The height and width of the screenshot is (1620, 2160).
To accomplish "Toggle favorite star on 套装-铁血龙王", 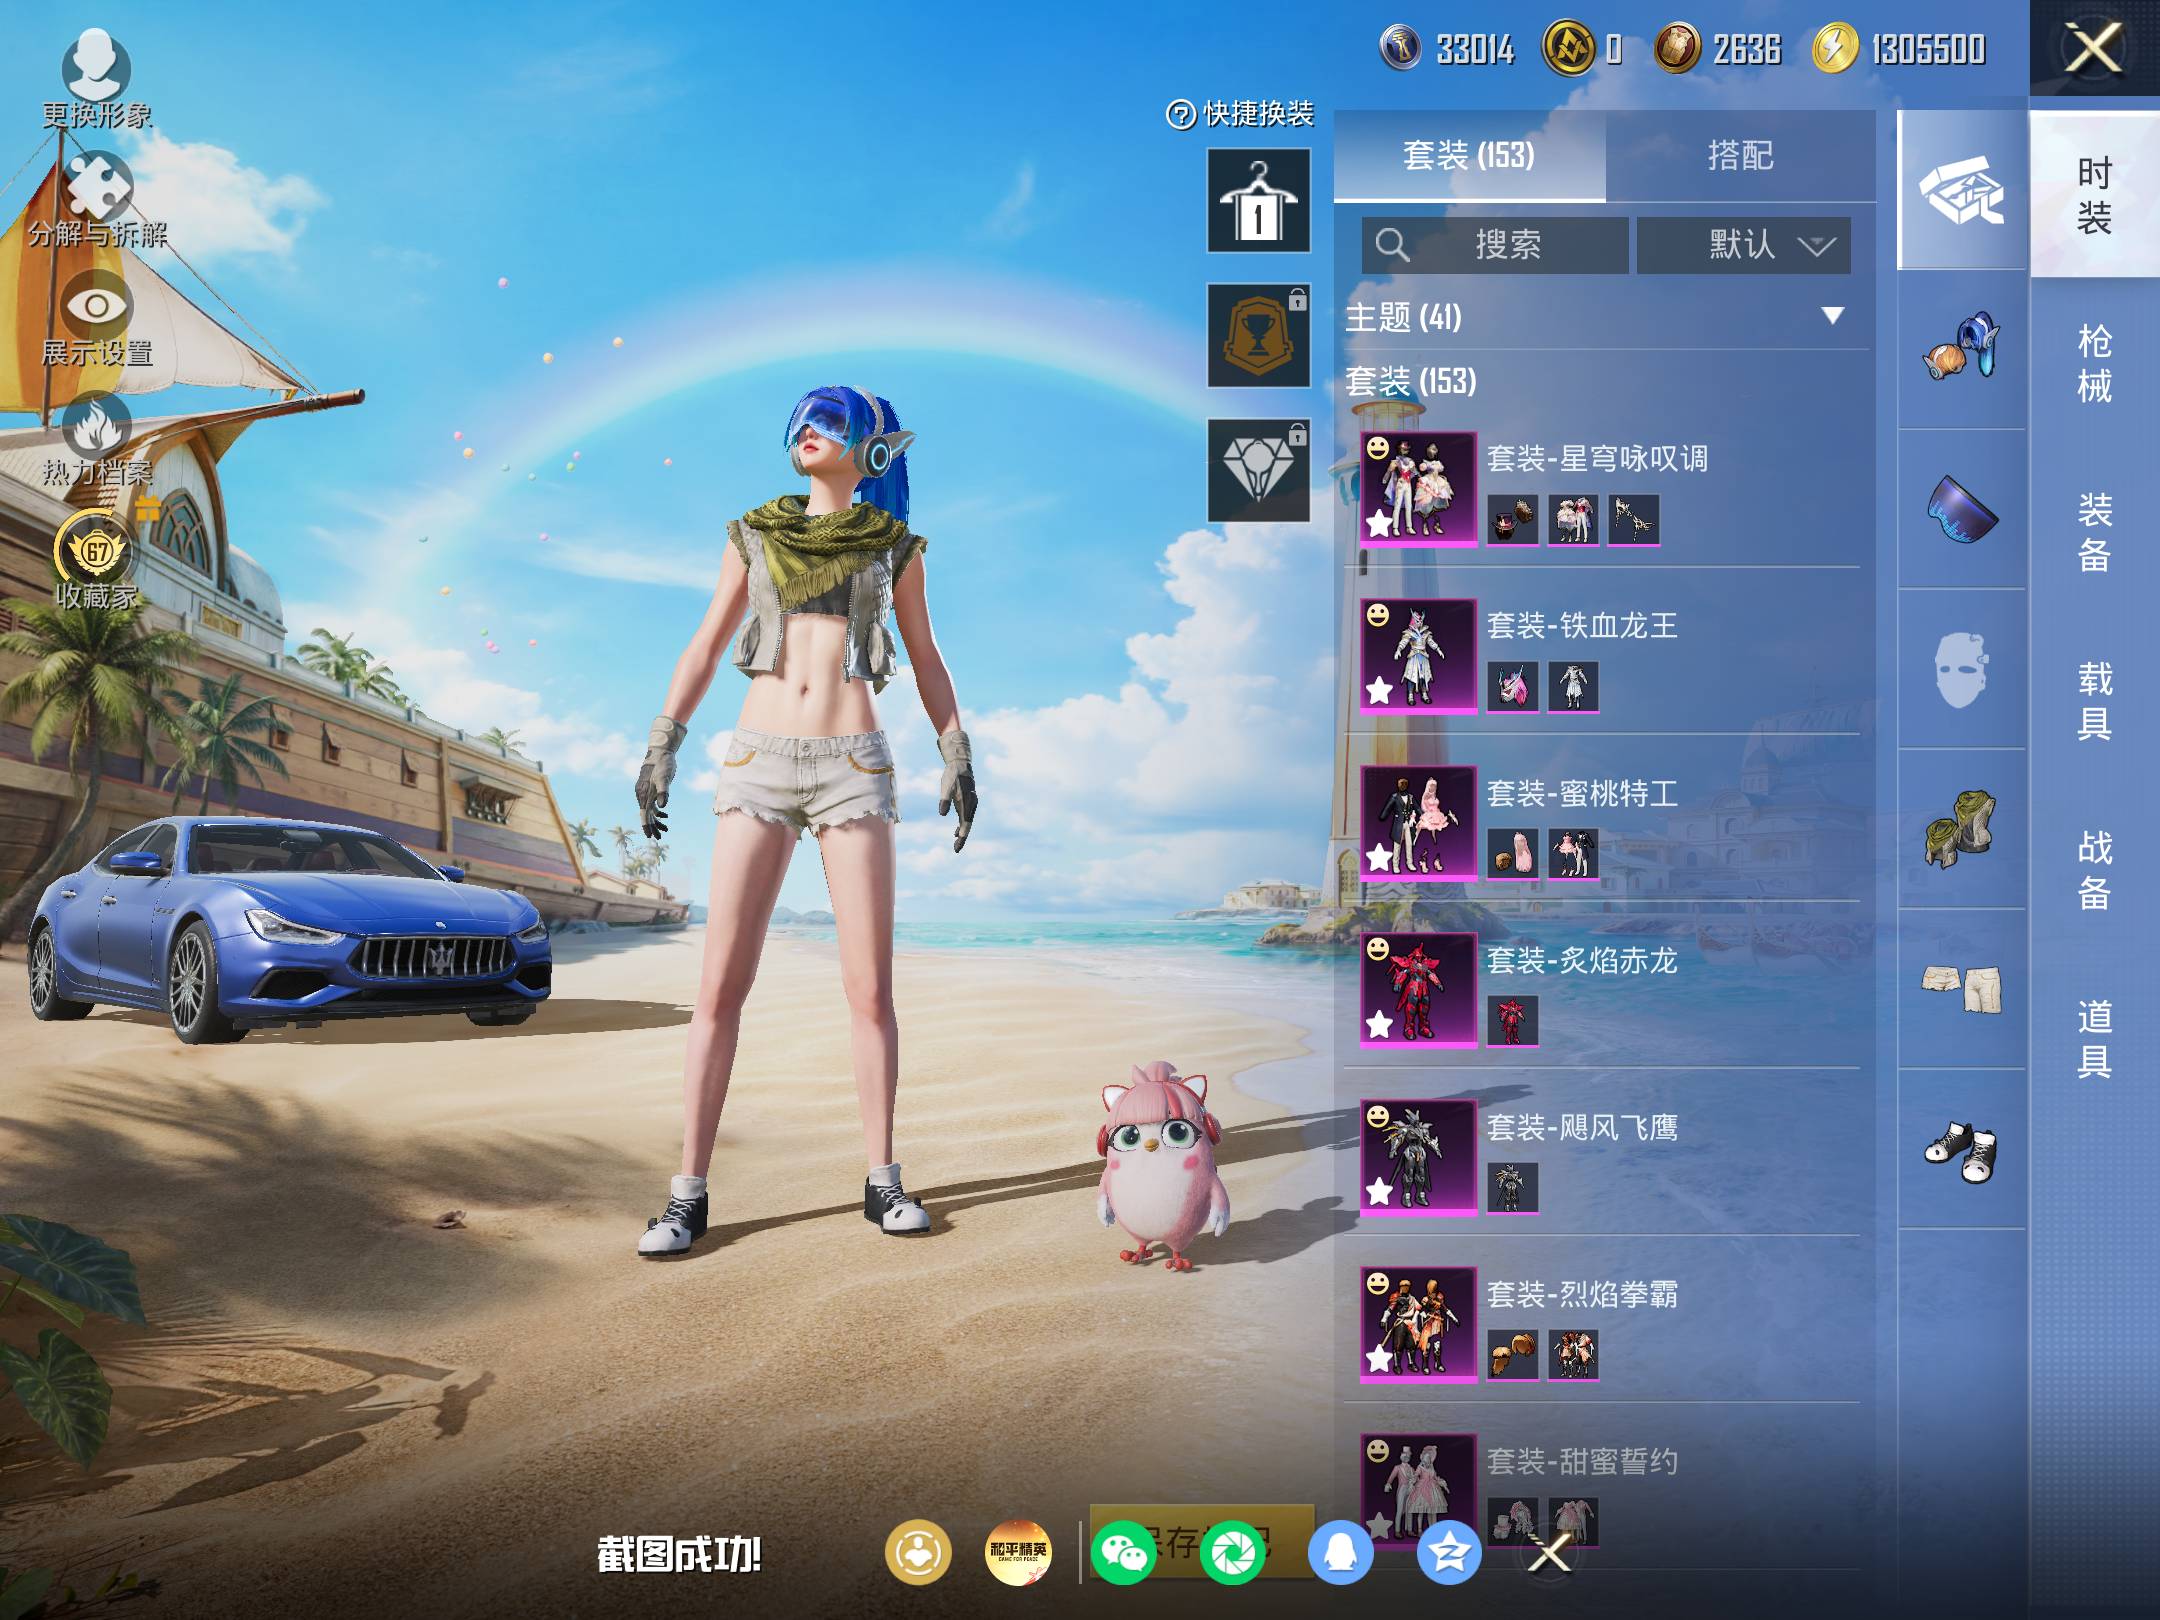I will [1380, 690].
